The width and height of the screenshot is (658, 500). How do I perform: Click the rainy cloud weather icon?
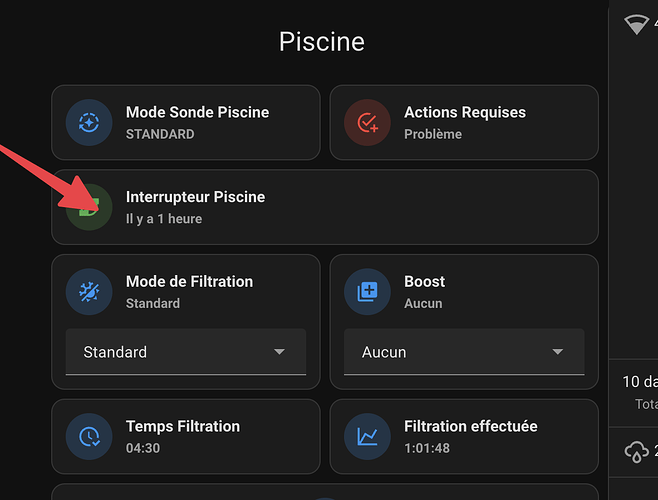[637, 452]
